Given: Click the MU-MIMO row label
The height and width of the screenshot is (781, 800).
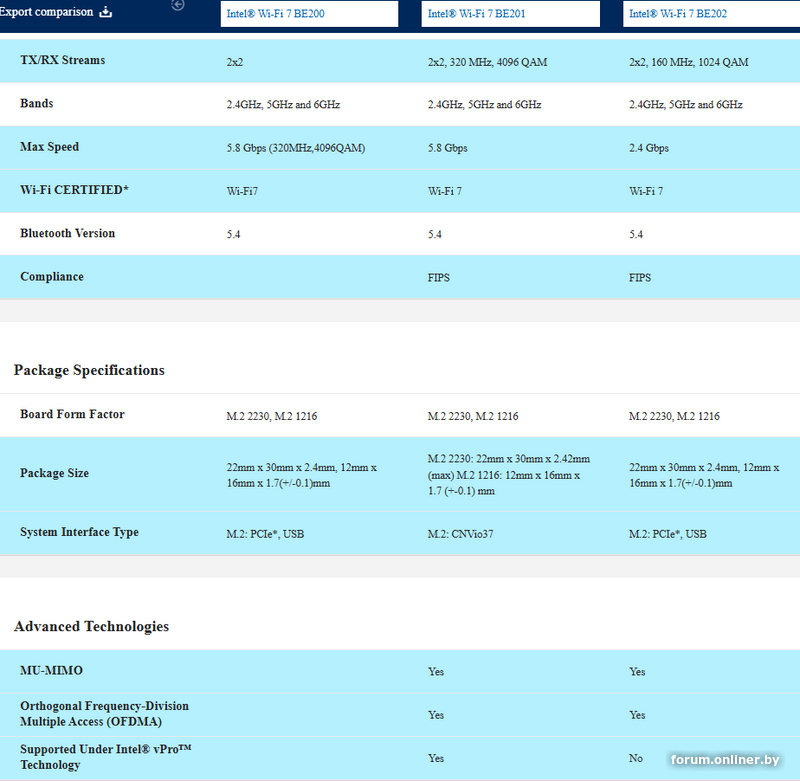Looking at the screenshot, I should pos(51,671).
